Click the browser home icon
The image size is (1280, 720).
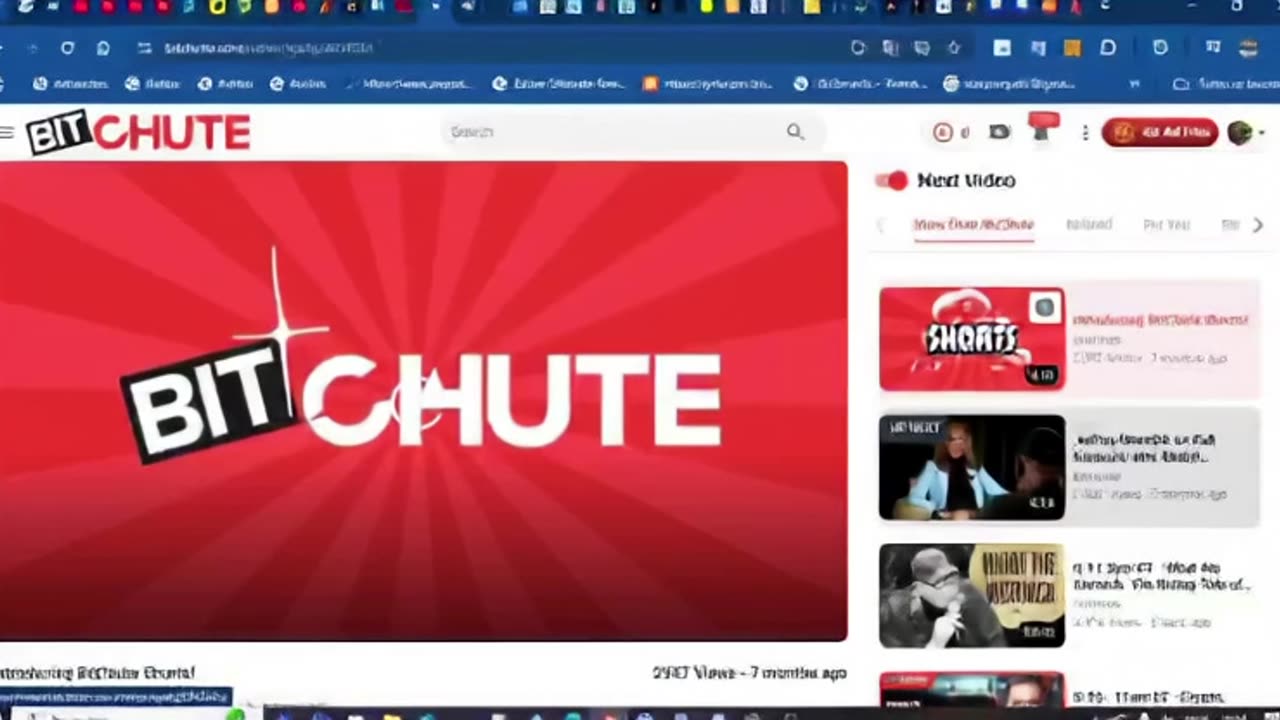tap(103, 48)
